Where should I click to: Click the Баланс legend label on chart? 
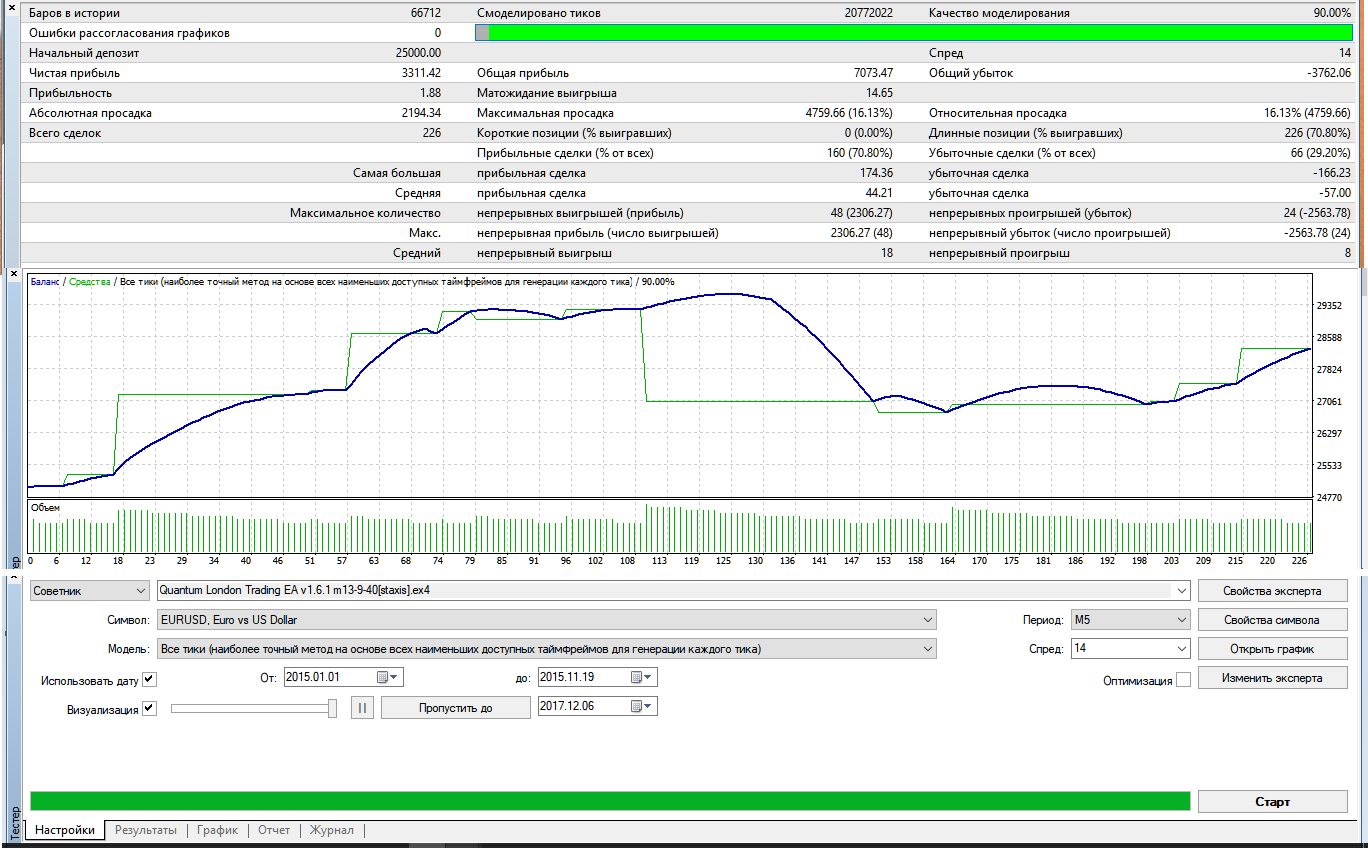pos(45,282)
